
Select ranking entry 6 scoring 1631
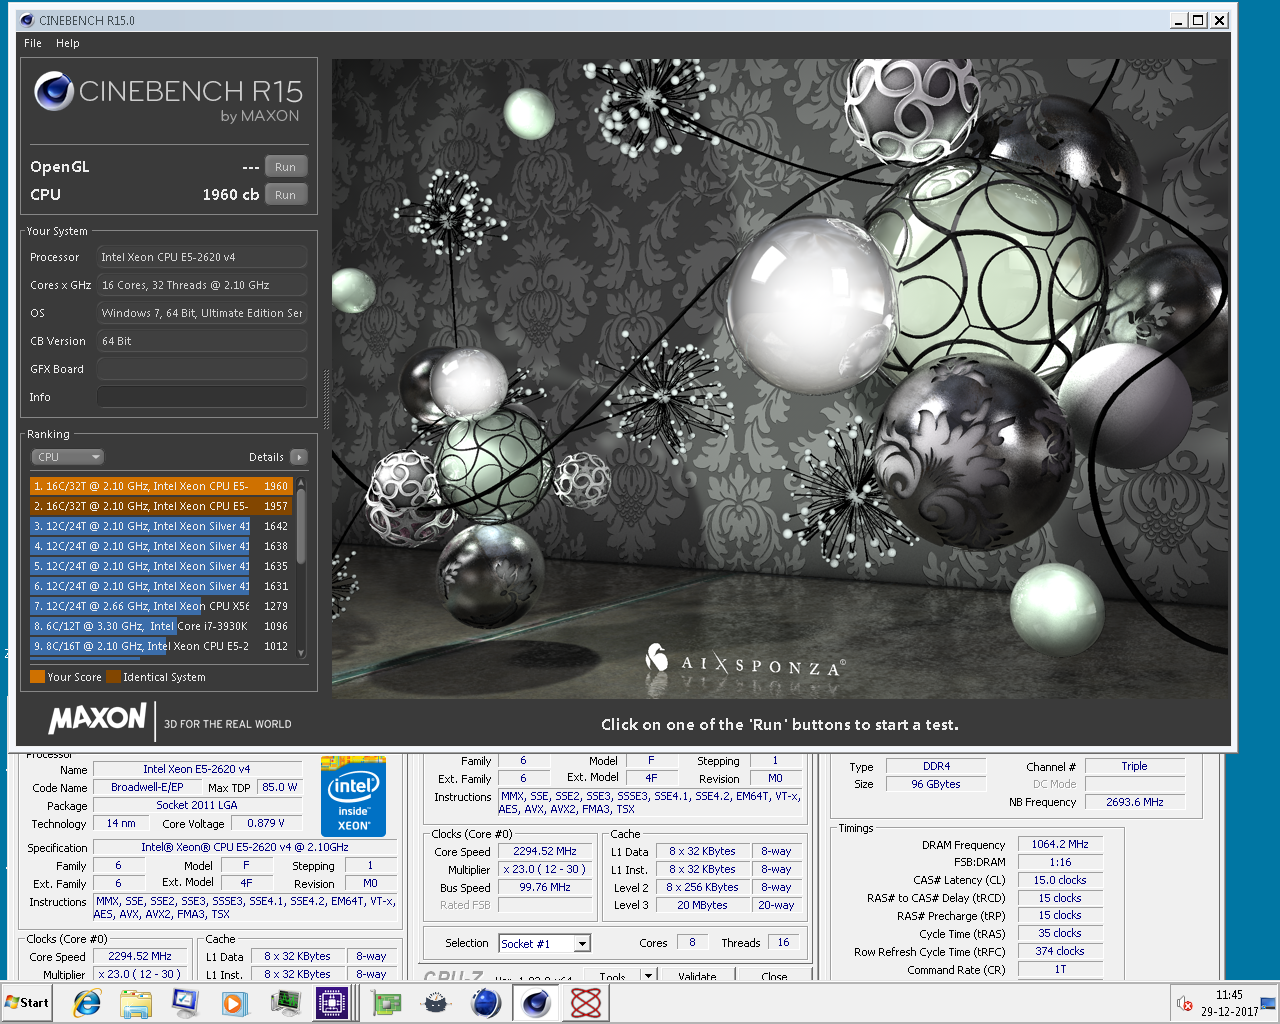161,586
